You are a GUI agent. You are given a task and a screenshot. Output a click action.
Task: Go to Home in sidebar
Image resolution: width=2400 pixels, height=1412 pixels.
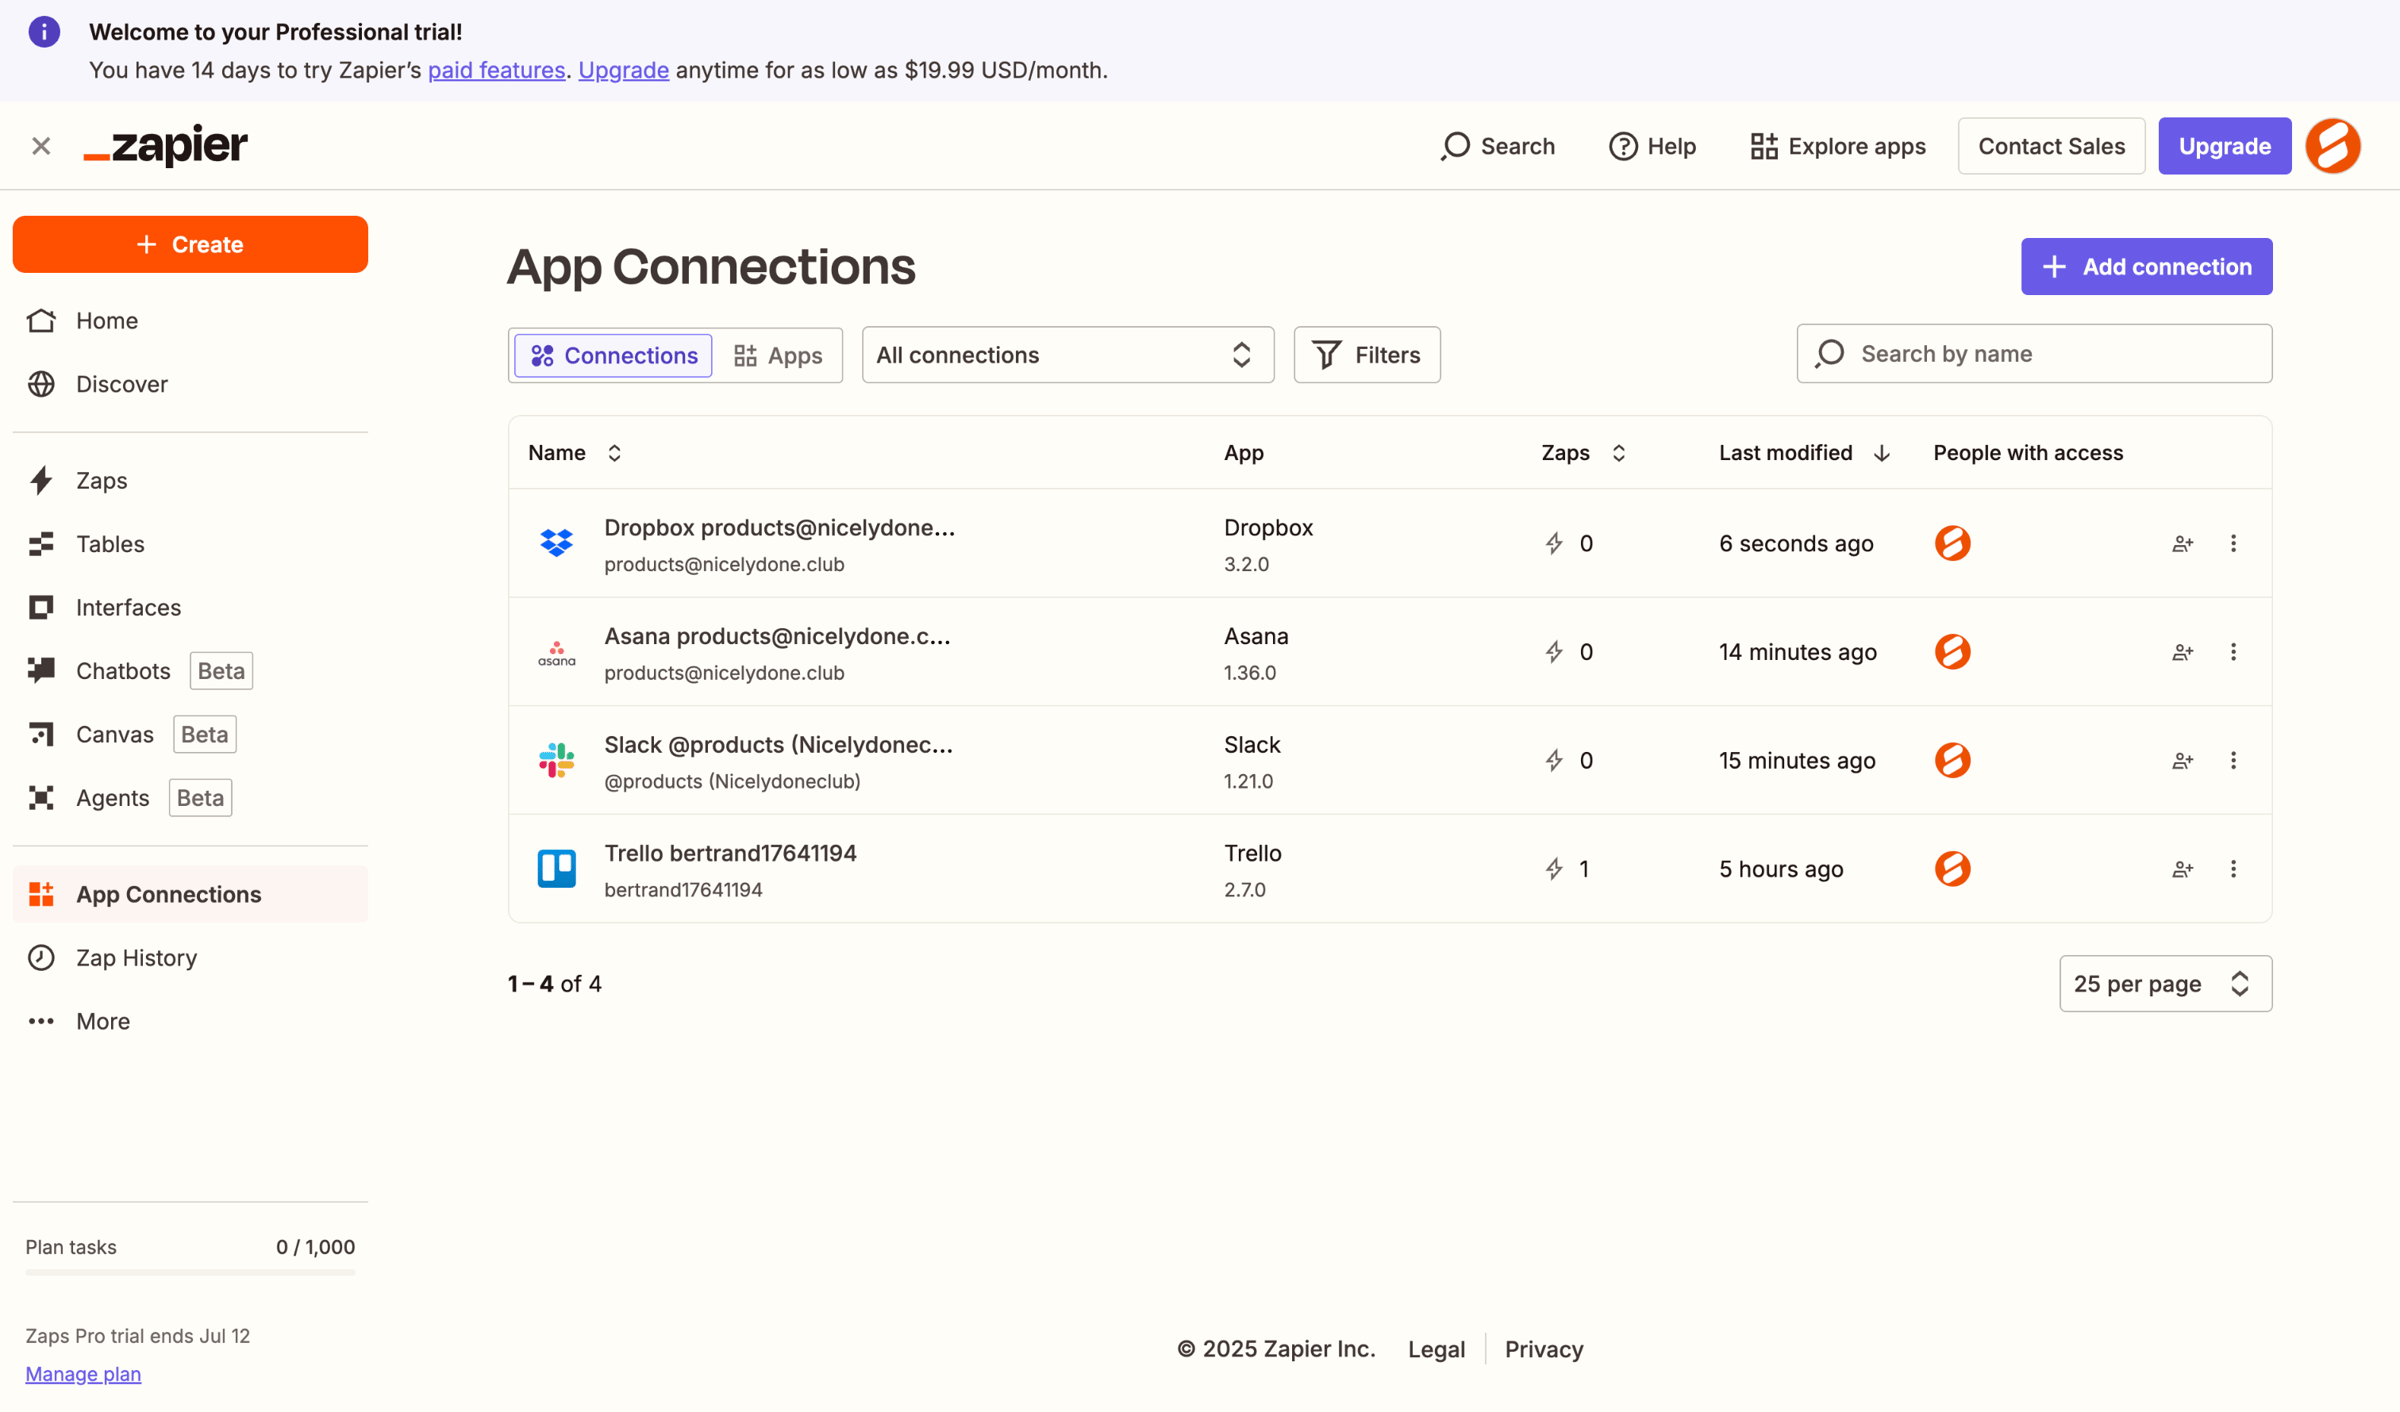coord(190,320)
